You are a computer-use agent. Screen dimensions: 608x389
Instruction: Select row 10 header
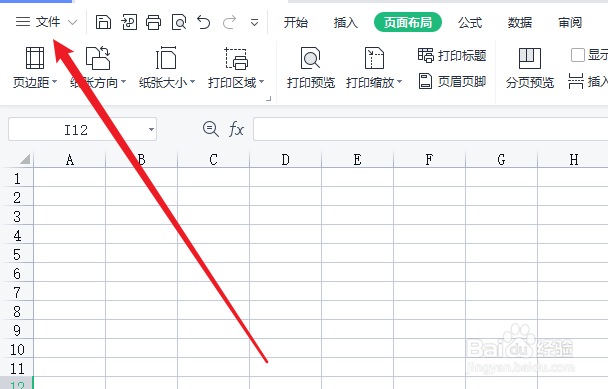click(17, 349)
